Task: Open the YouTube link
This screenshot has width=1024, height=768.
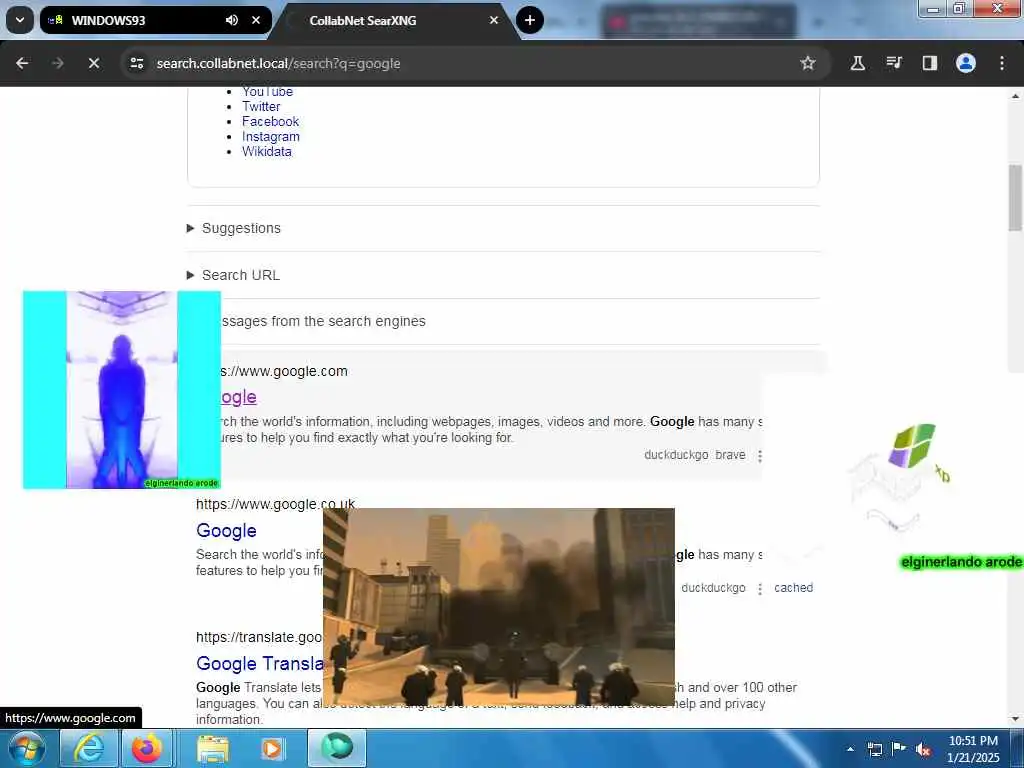Action: (267, 91)
